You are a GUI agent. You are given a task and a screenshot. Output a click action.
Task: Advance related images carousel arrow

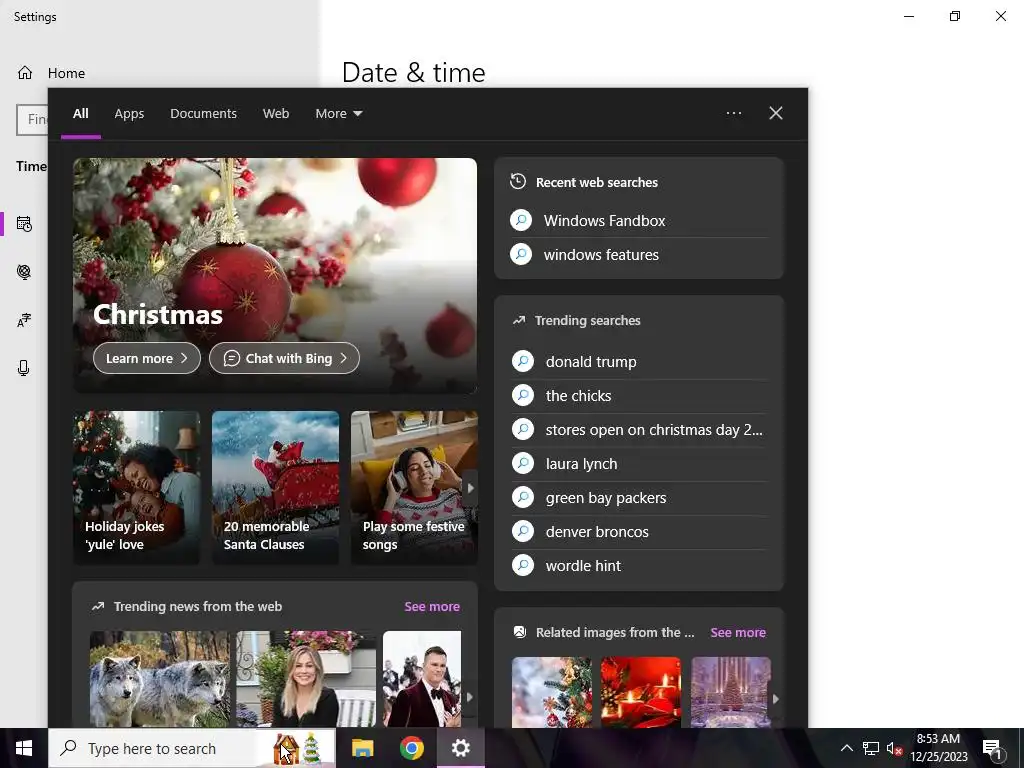[776, 699]
